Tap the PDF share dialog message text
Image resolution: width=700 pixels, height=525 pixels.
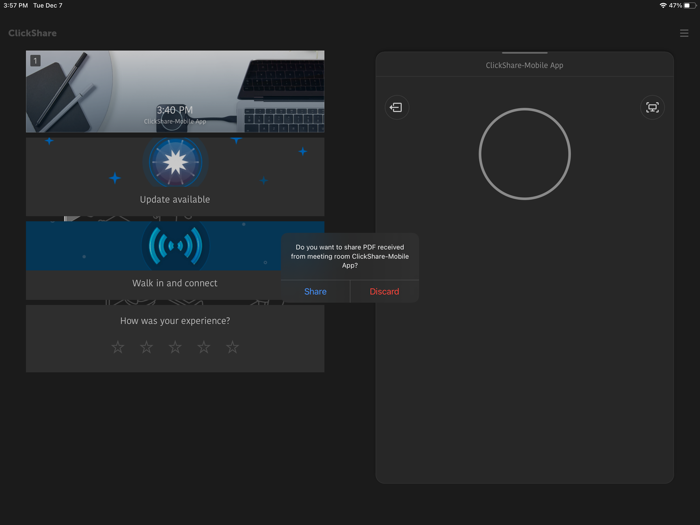[350, 256]
